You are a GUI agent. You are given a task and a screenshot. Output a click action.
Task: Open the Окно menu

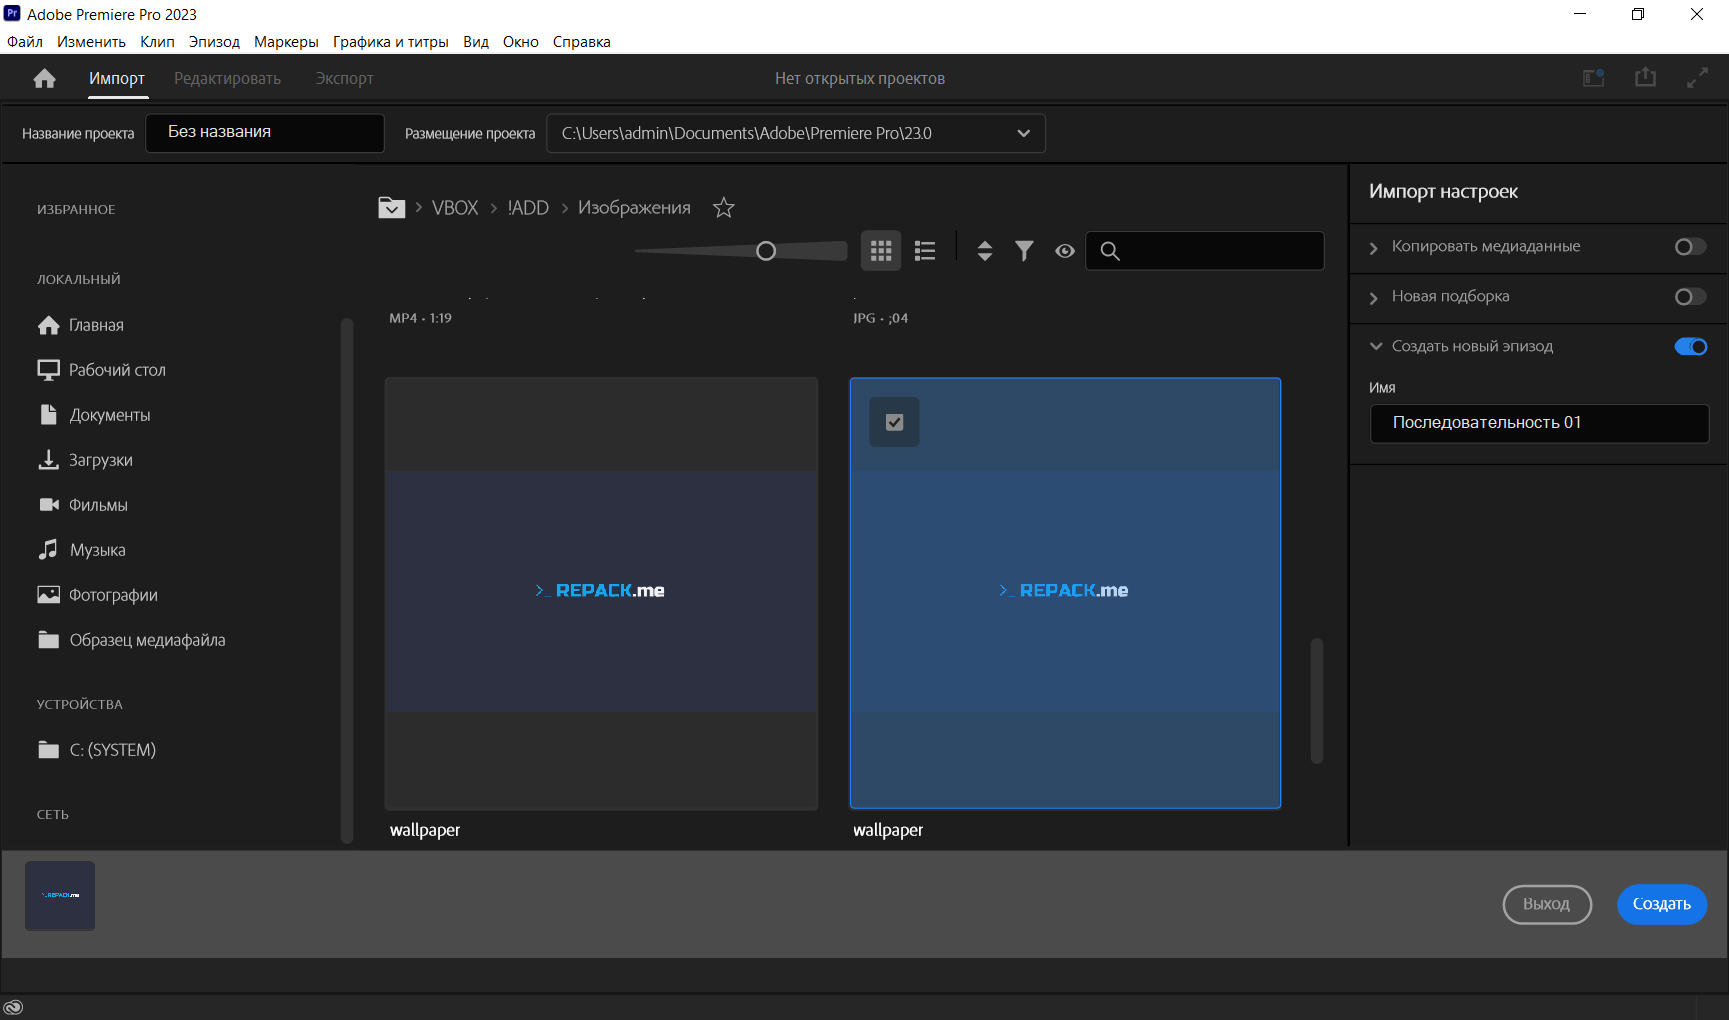click(x=520, y=42)
